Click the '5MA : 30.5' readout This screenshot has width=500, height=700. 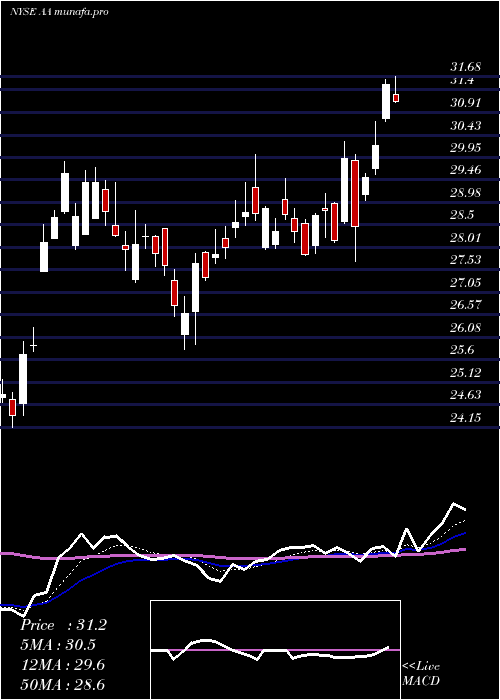pos(58,645)
